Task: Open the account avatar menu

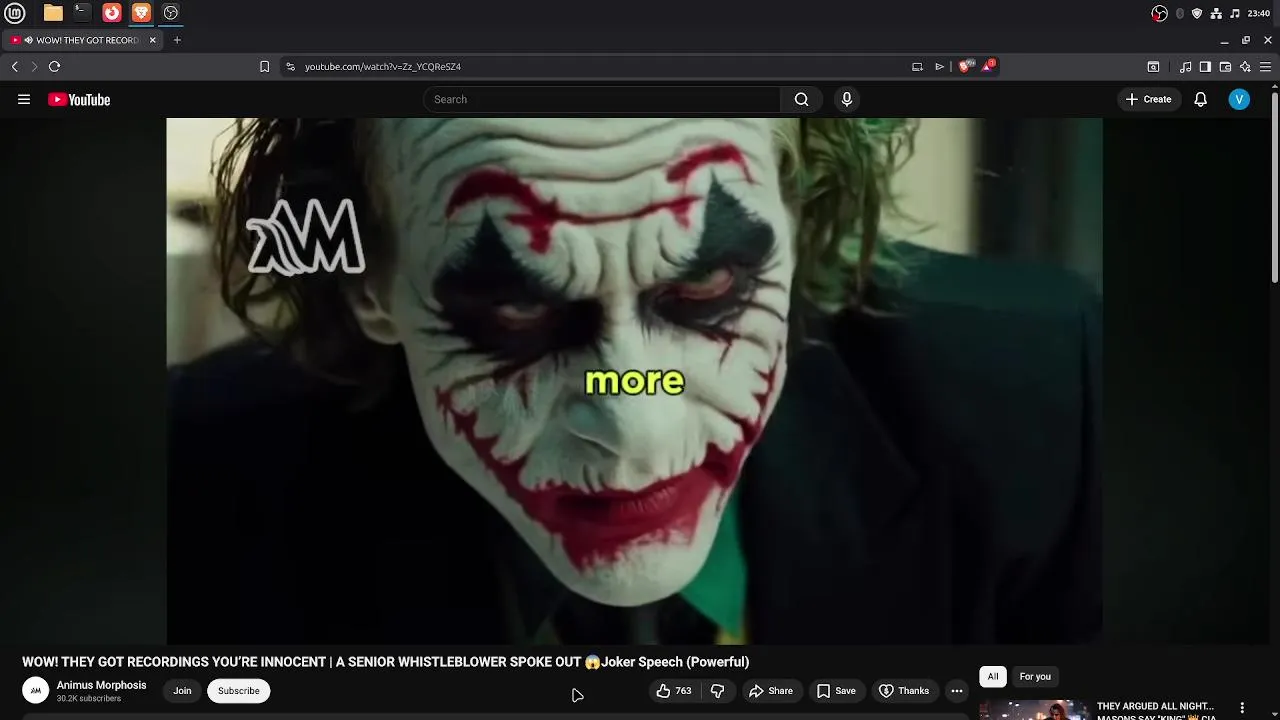Action: (1239, 99)
